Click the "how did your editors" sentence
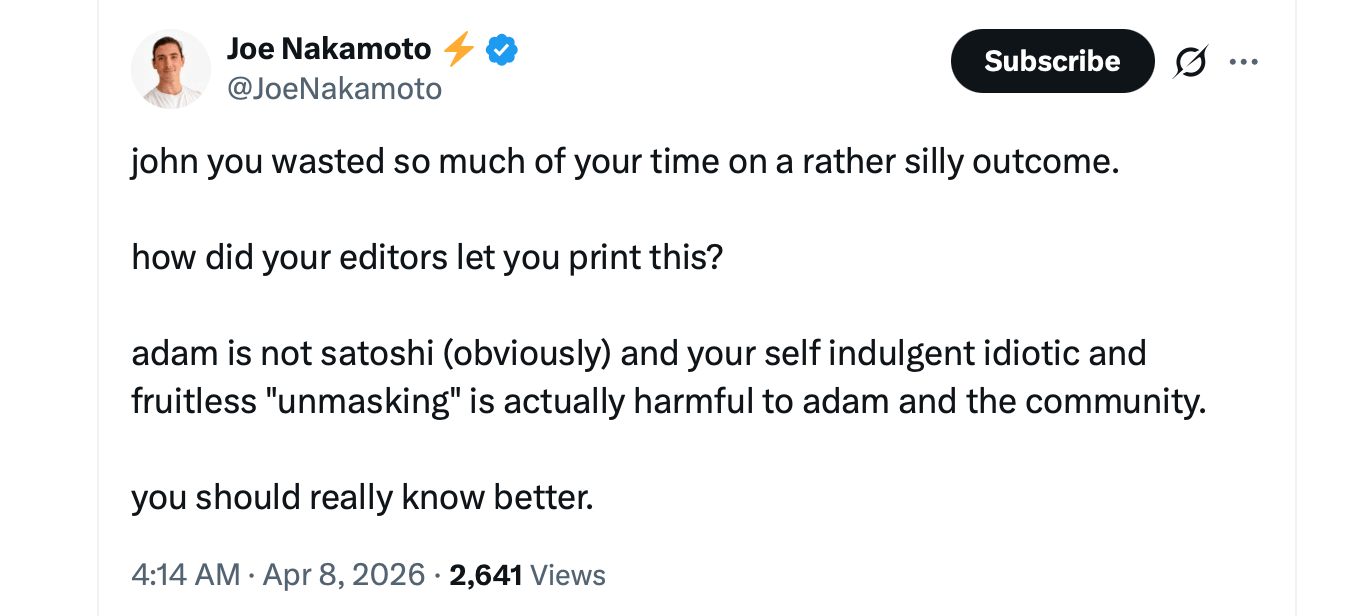 426,259
